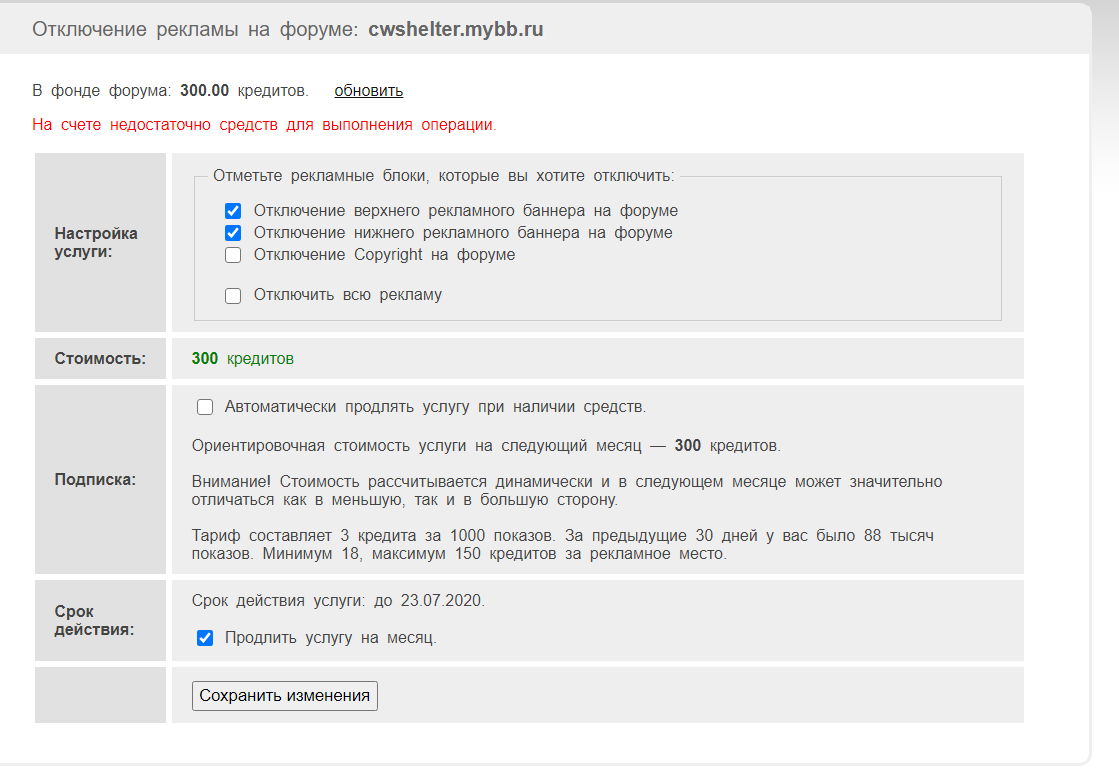Click the Внимание! dynamic cost warning paragraph

567,491
